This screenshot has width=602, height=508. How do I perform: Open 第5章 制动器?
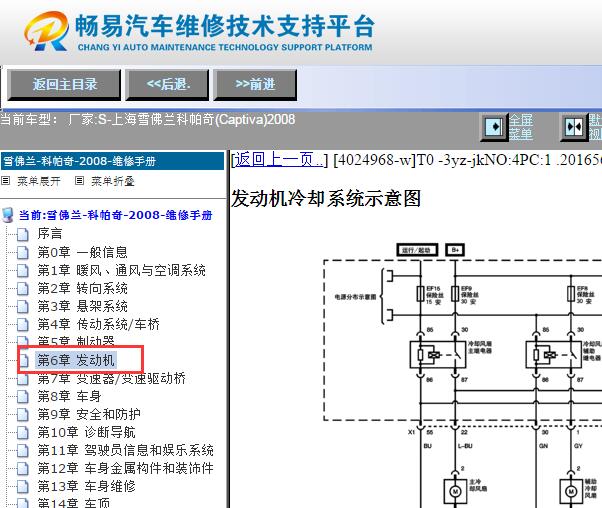(x=76, y=341)
